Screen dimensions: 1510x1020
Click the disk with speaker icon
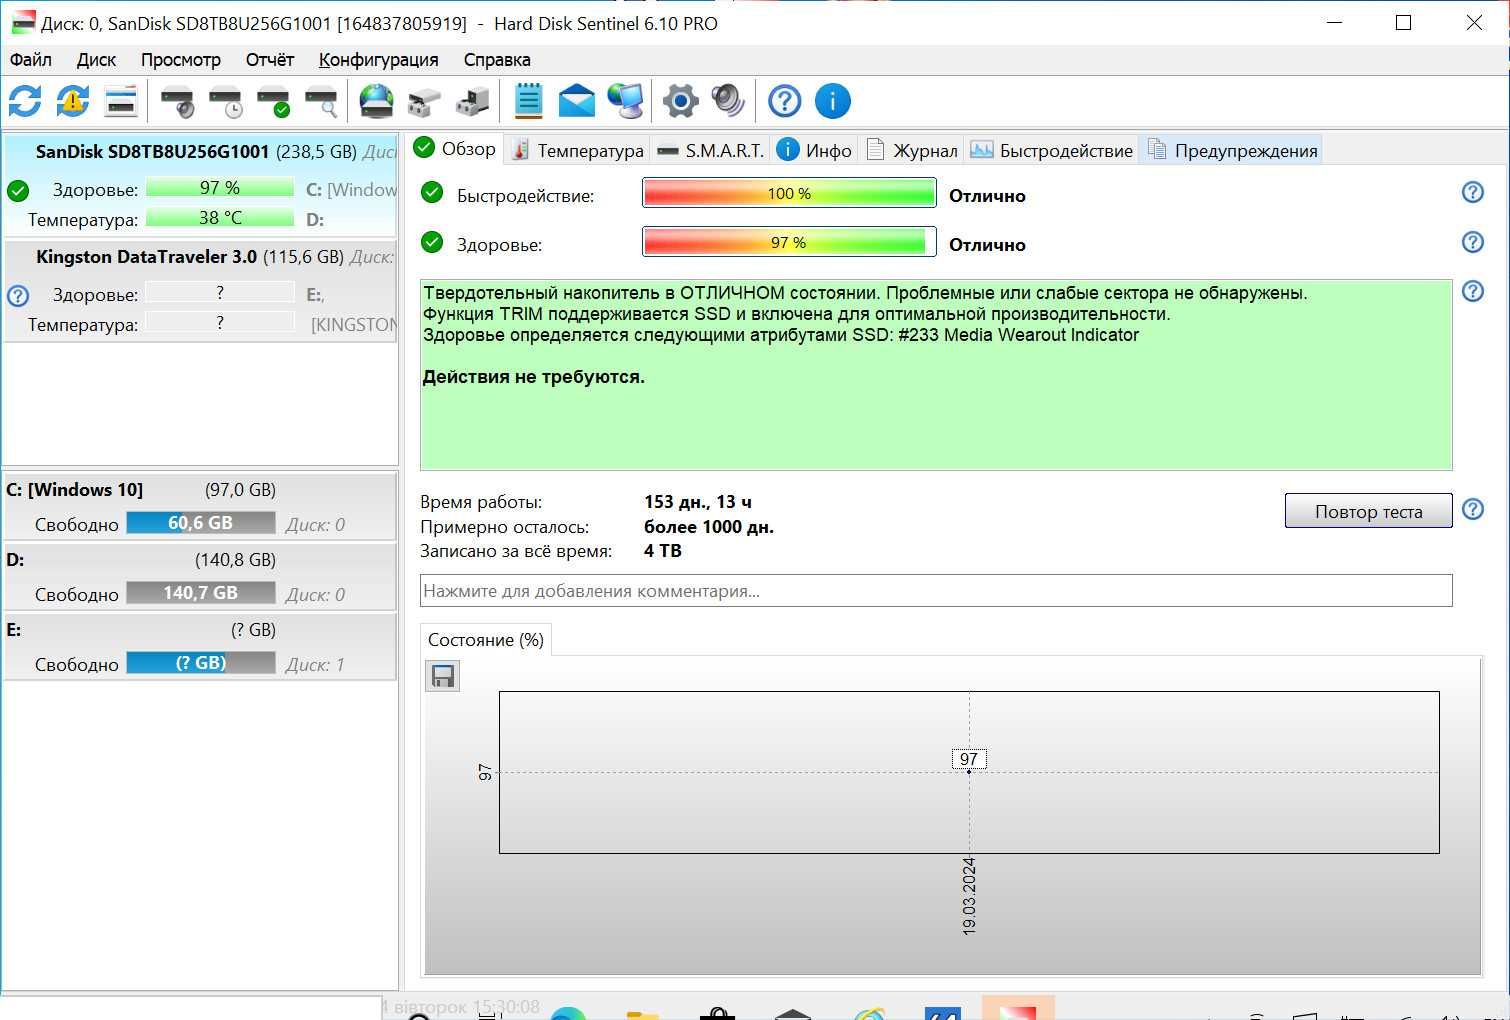[x=177, y=101]
